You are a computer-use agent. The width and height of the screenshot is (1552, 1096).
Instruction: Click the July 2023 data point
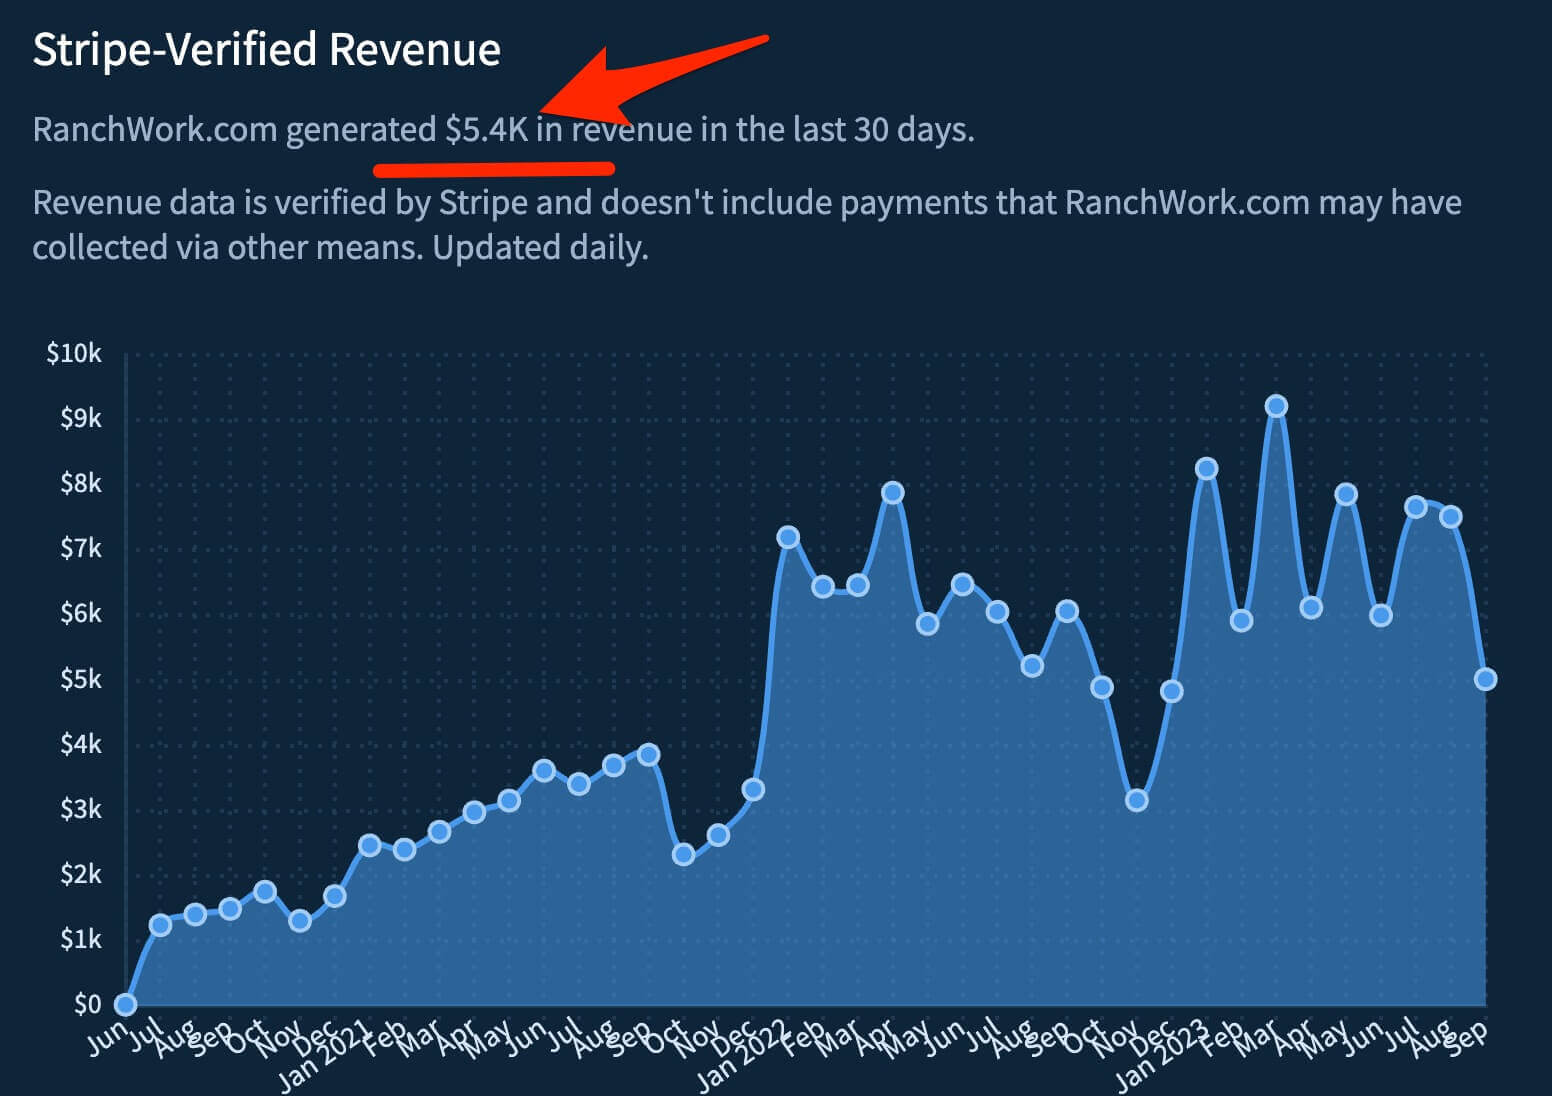[1415, 507]
